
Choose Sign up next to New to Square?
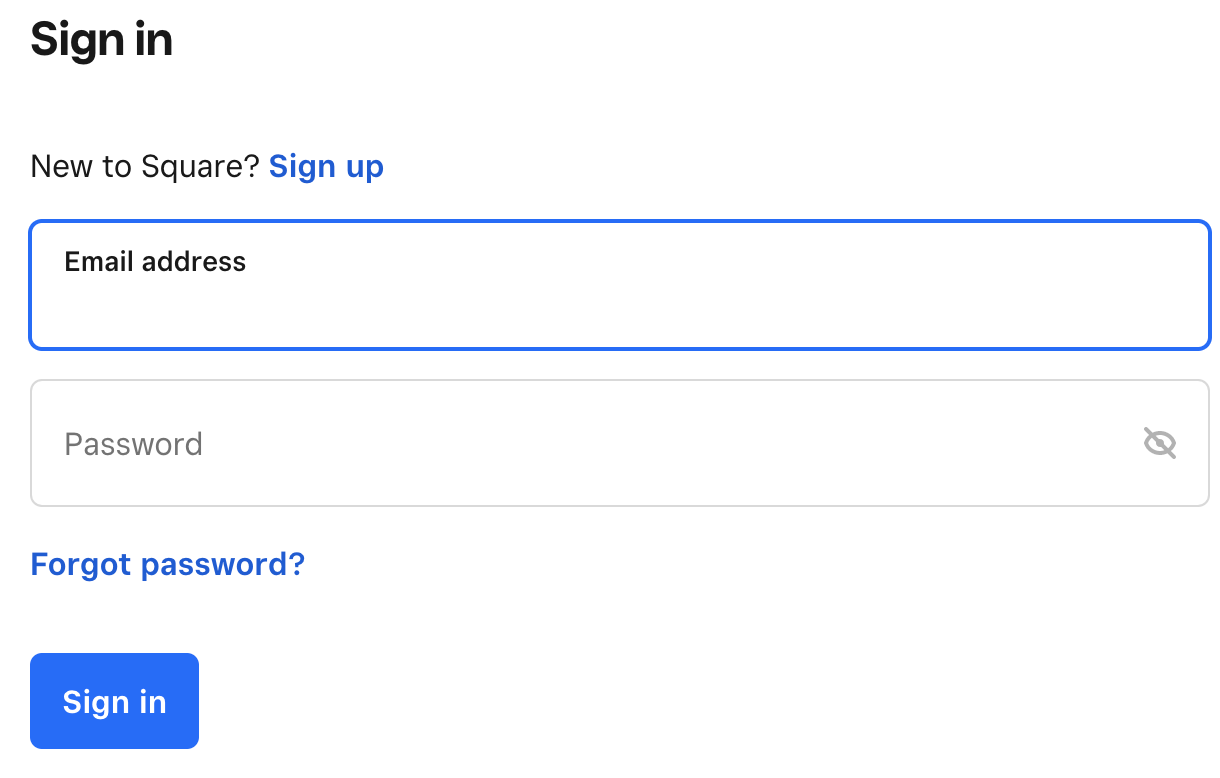[326, 166]
